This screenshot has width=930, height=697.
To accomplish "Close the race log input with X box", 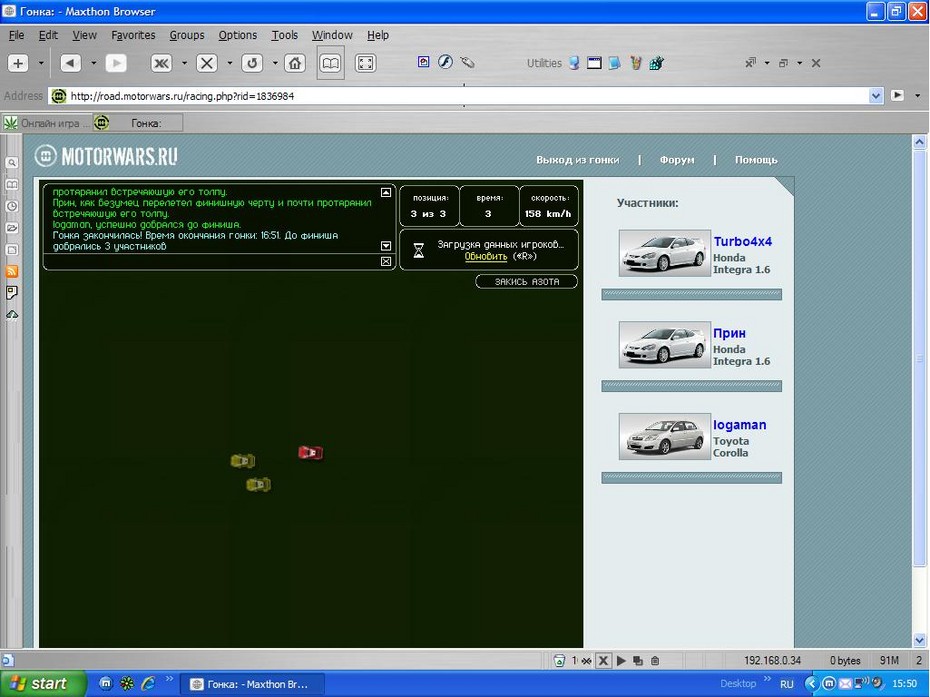I will 386,262.
